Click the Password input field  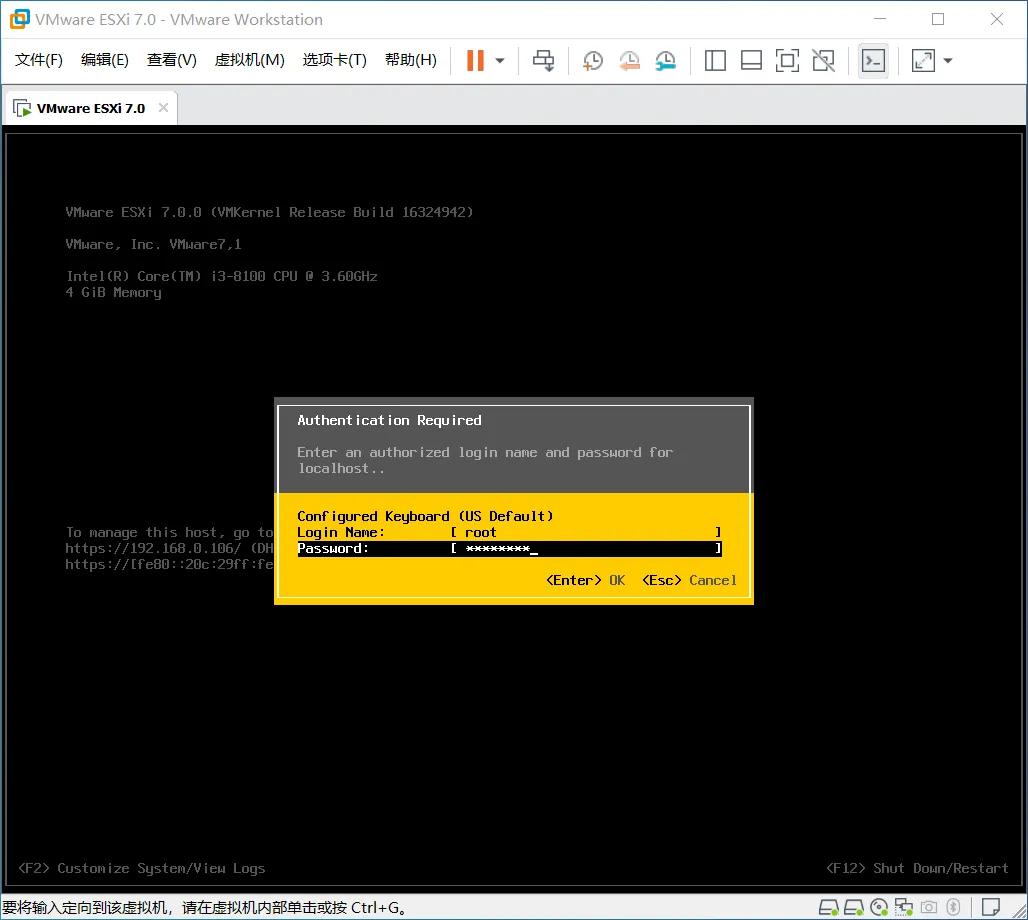587,548
